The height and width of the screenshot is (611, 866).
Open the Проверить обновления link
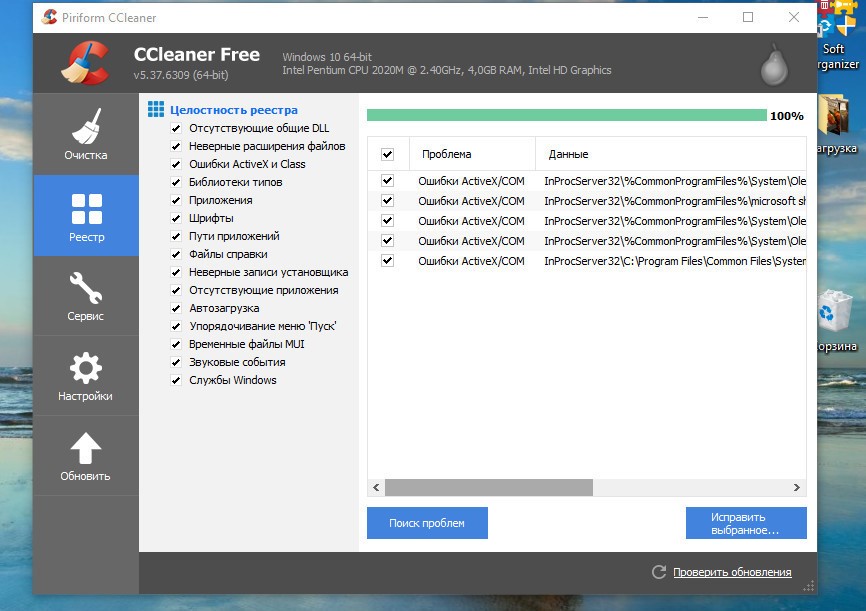pyautogui.click(x=731, y=572)
